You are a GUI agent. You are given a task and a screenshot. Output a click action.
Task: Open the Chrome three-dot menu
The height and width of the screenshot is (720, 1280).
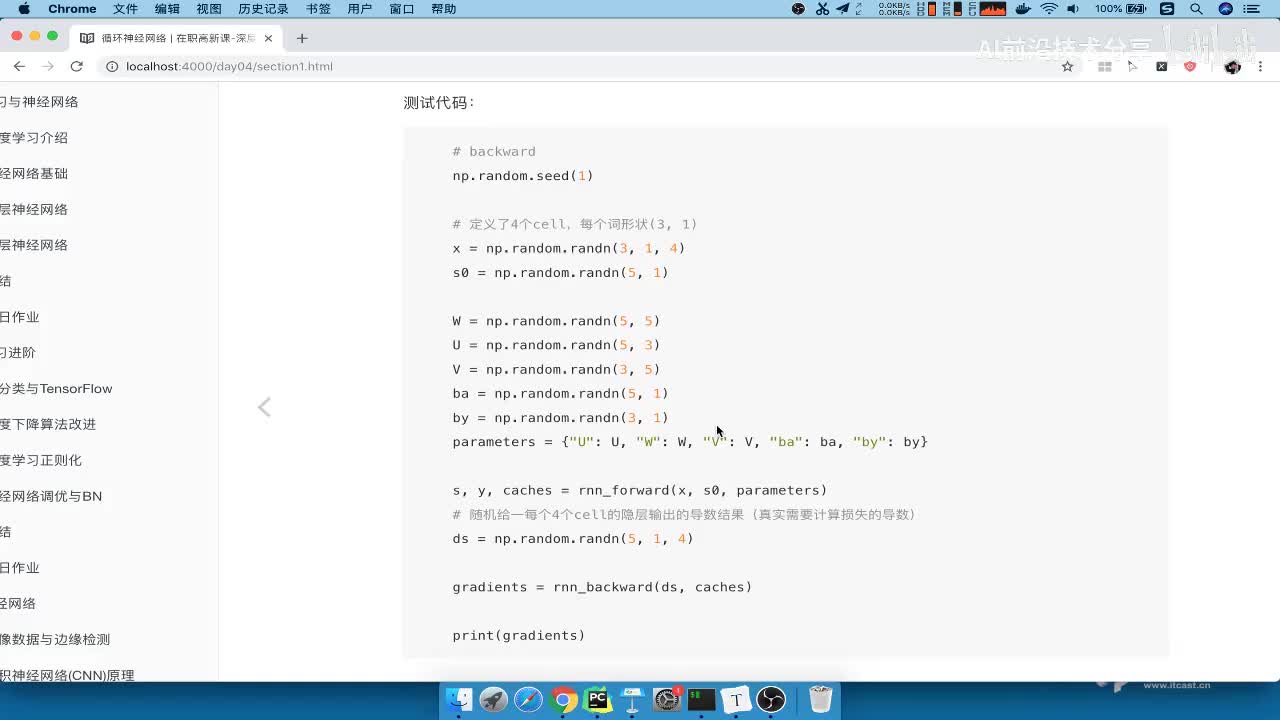[x=1261, y=66]
